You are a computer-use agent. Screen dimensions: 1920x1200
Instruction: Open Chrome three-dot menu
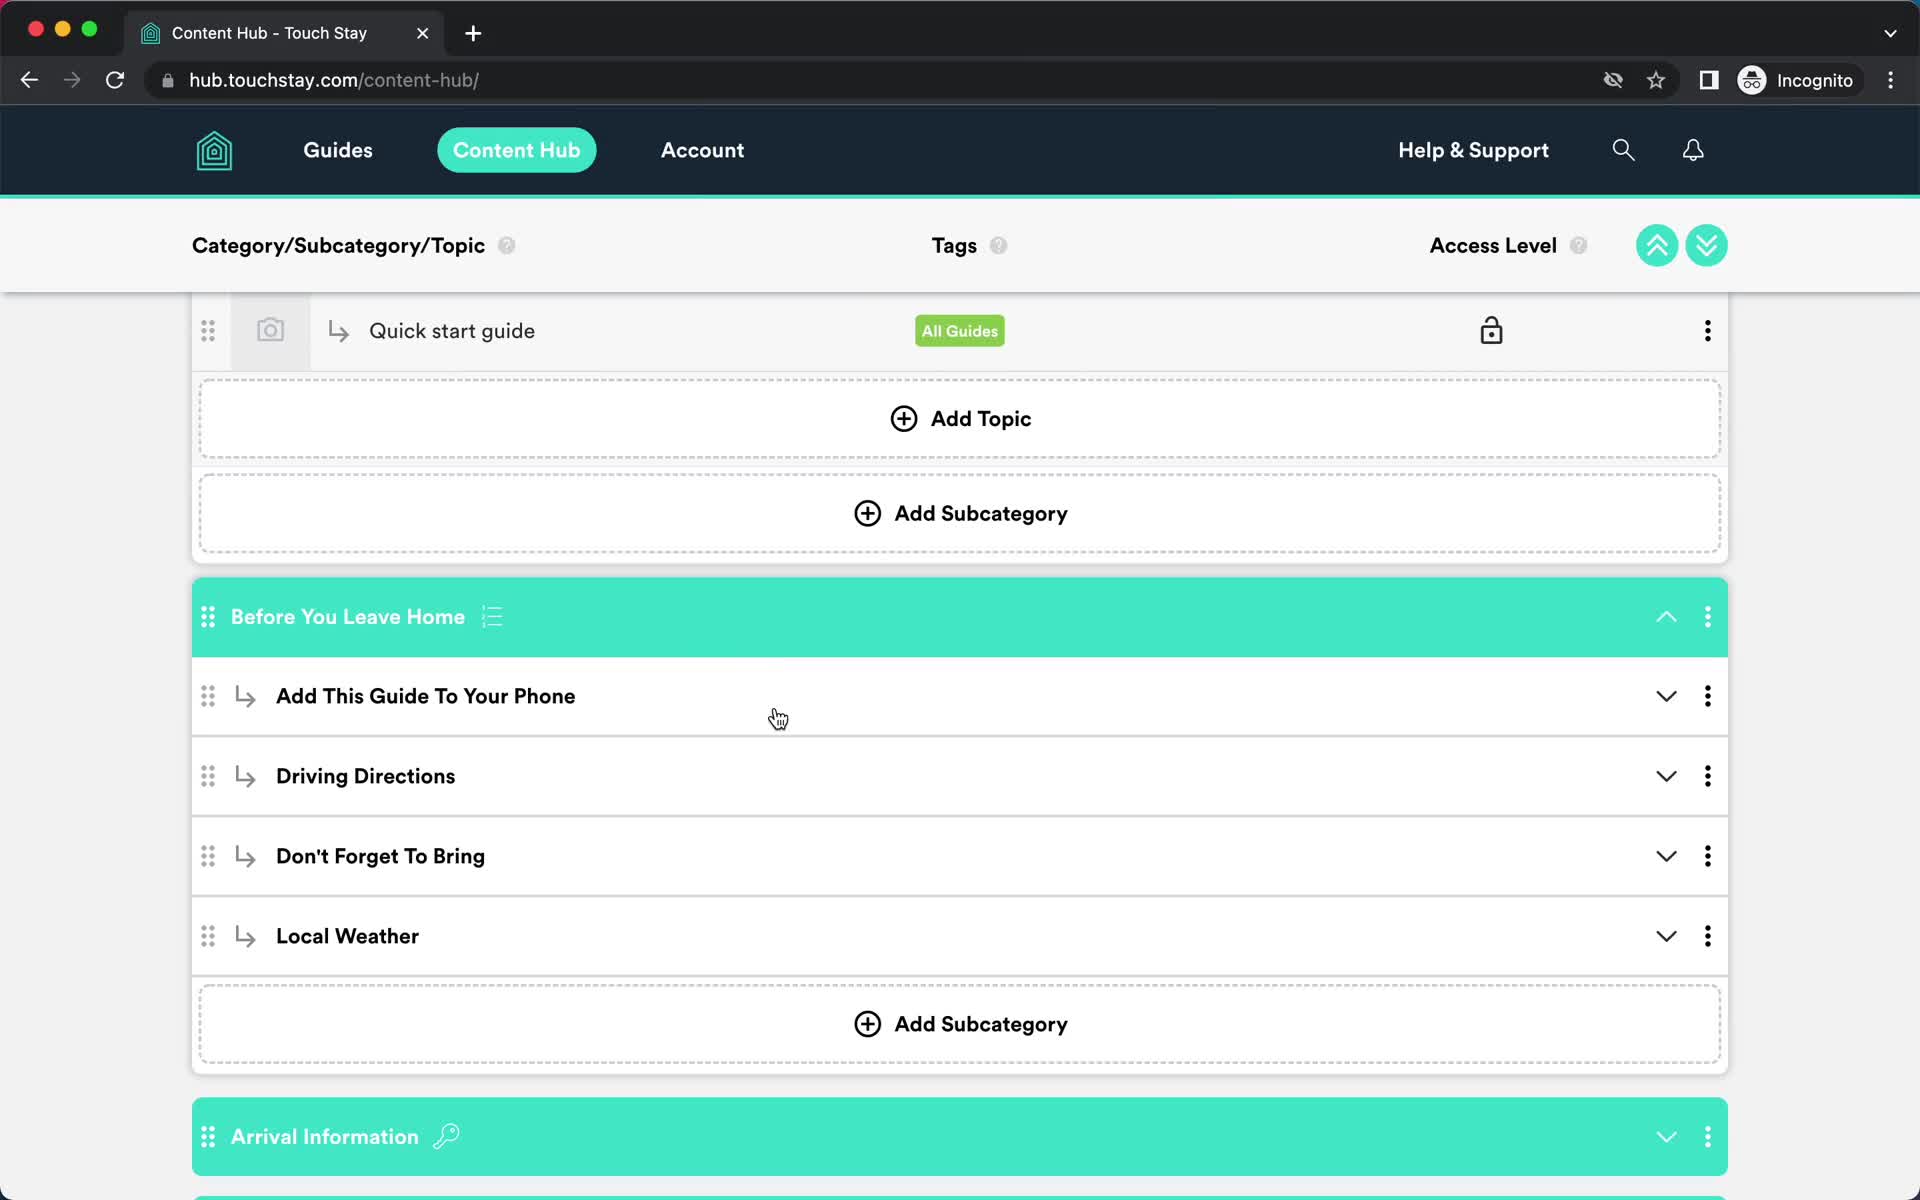click(x=1890, y=80)
